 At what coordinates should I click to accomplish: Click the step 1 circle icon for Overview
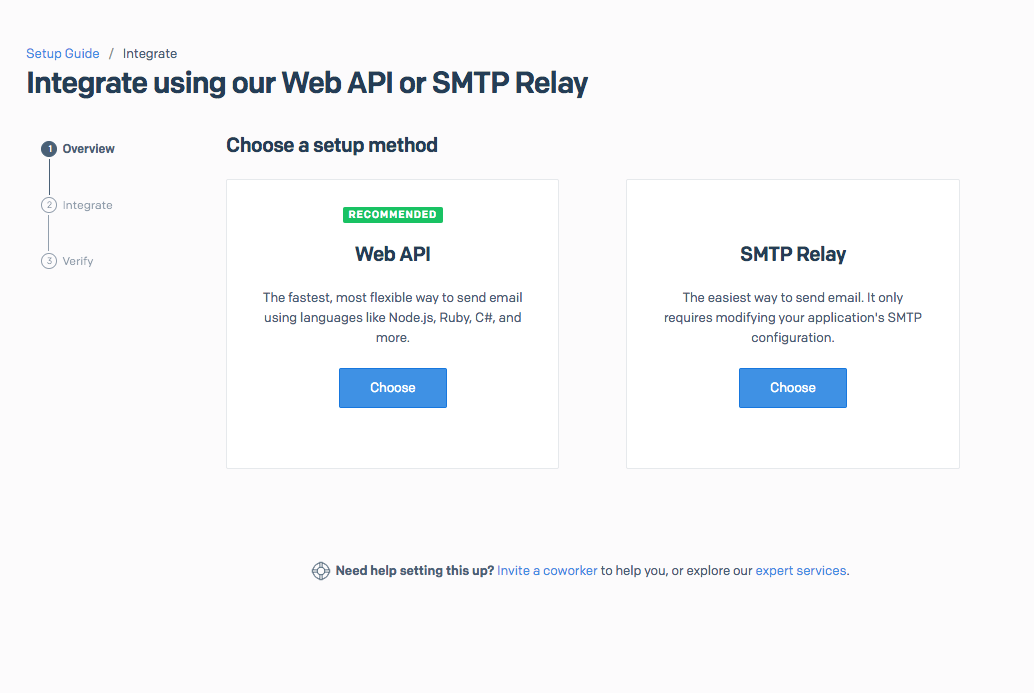pos(48,149)
